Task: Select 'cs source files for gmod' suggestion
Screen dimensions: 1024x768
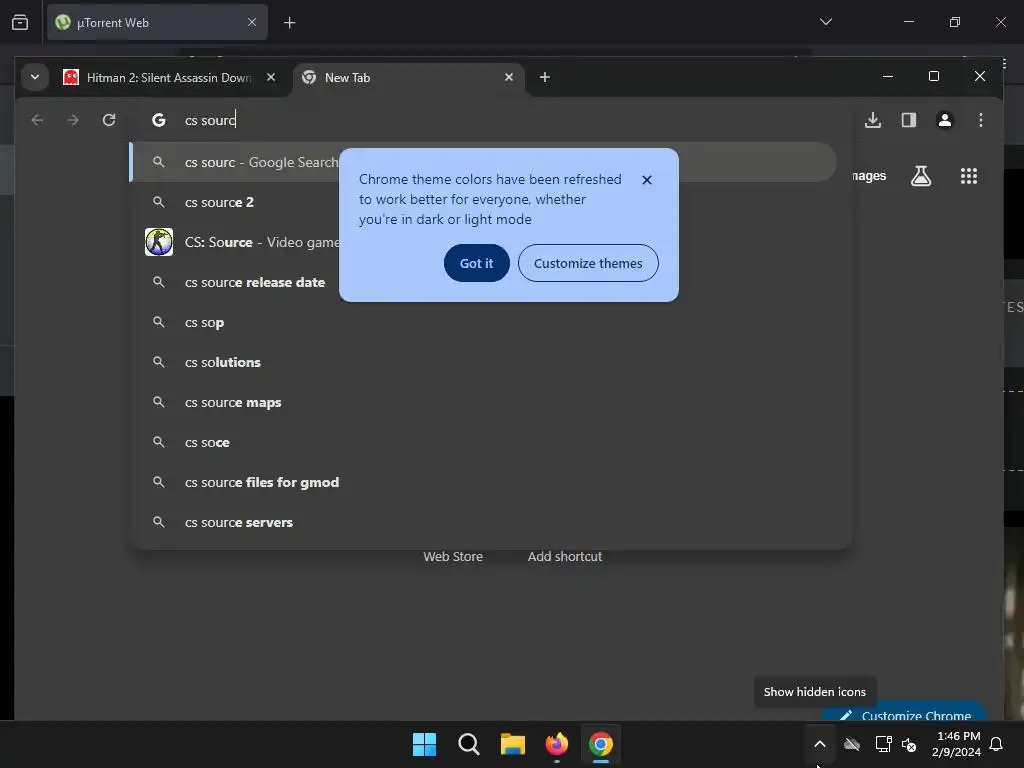Action: (x=490, y=482)
